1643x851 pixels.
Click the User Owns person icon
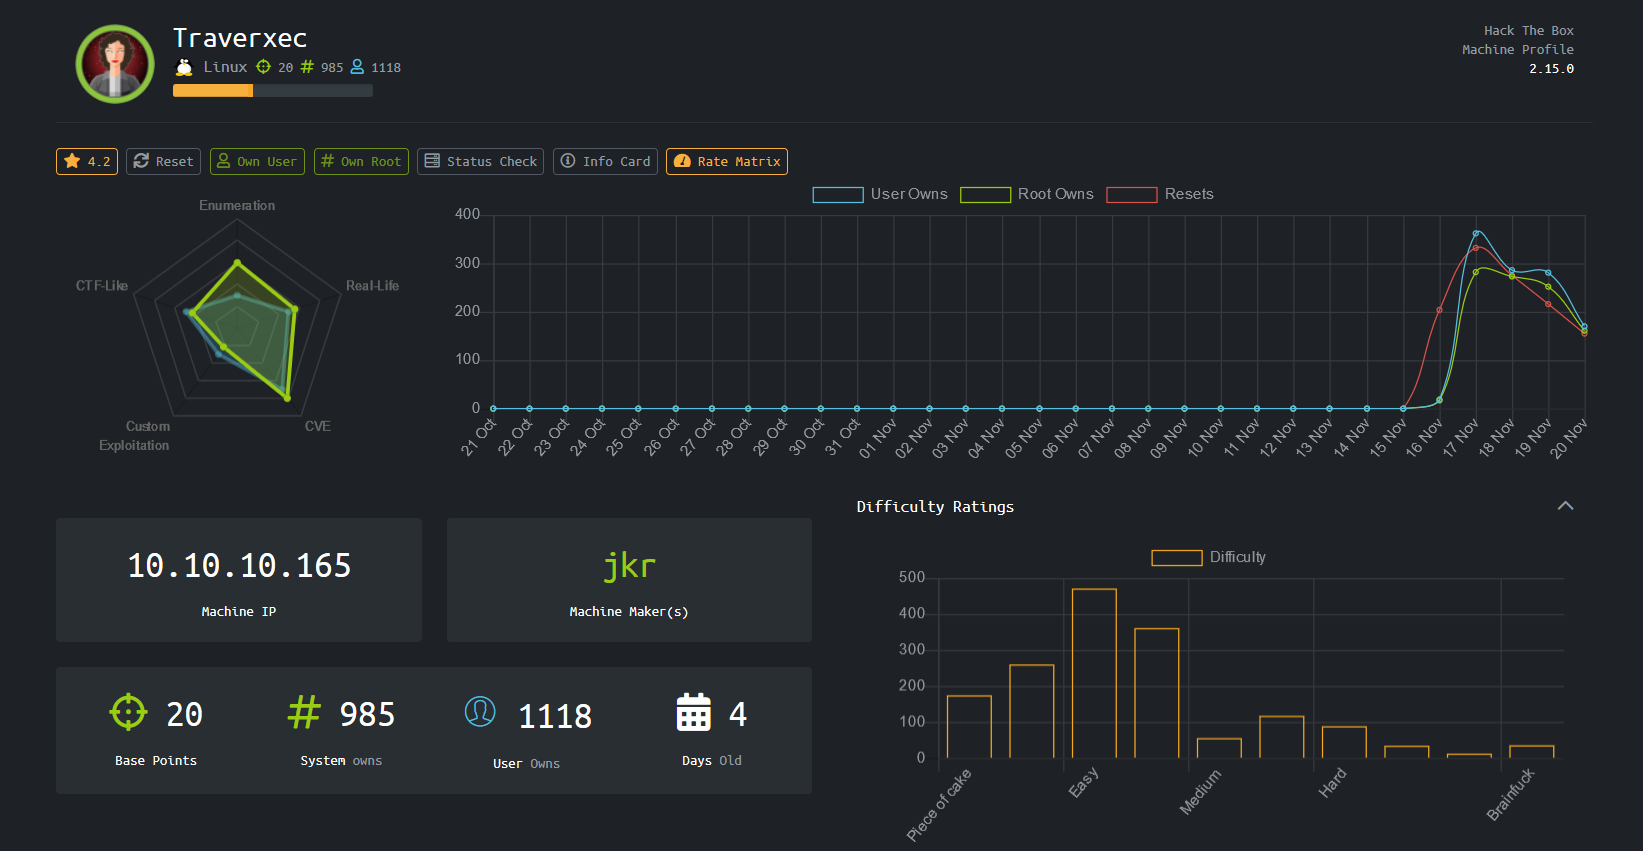pyautogui.click(x=480, y=712)
